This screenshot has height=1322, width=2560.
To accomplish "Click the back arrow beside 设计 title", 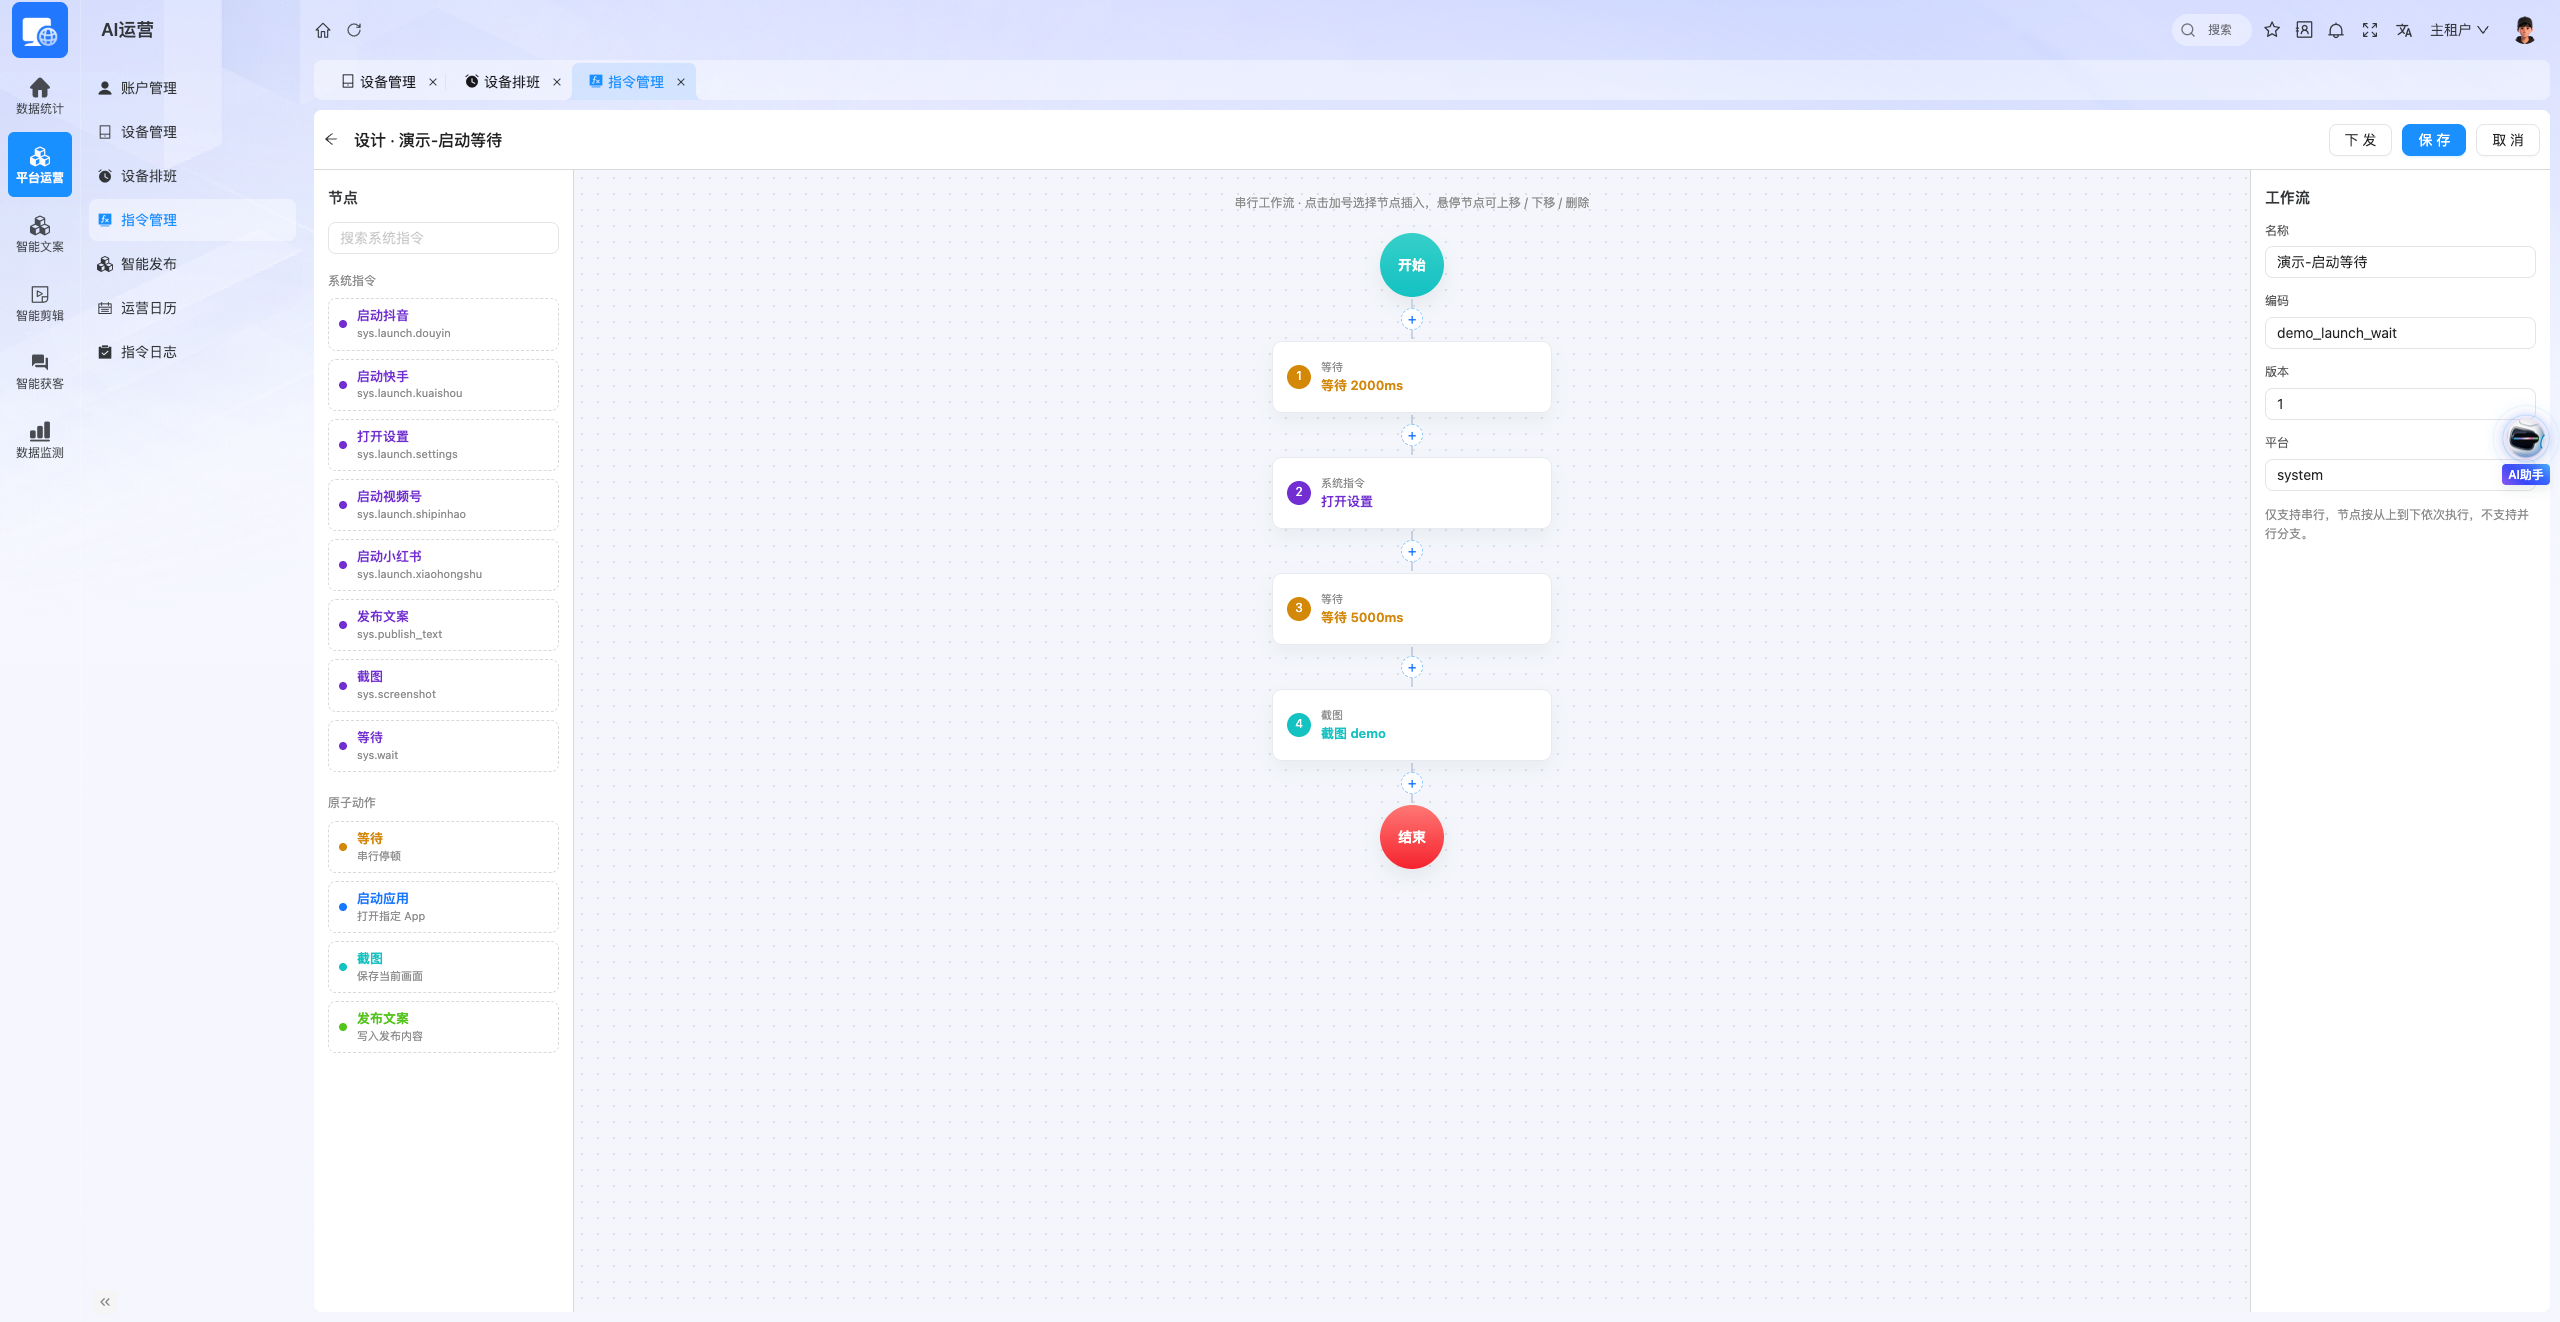I will pyautogui.click(x=331, y=140).
